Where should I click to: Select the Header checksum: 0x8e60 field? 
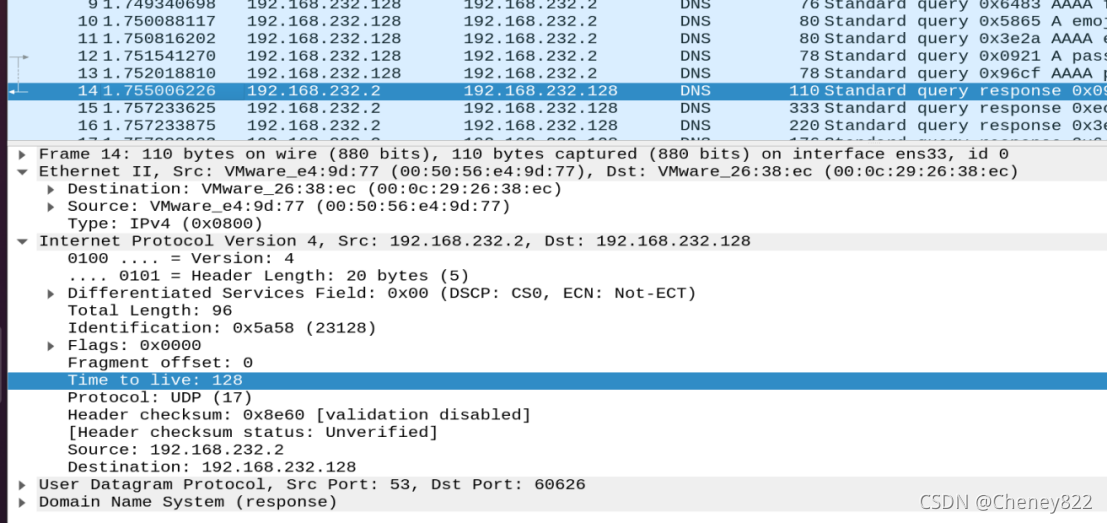(299, 415)
